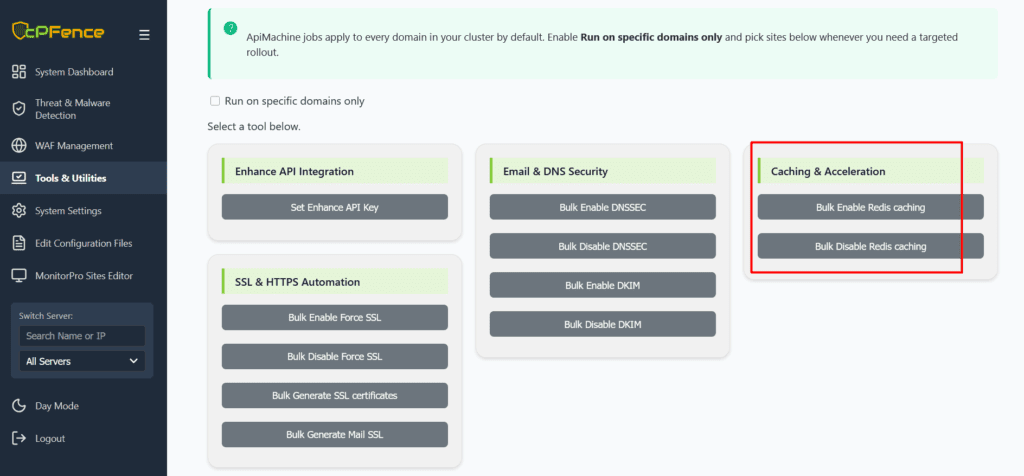
Task: Click the MonitorPro Sites Editor monitor icon
Action: coord(18,276)
